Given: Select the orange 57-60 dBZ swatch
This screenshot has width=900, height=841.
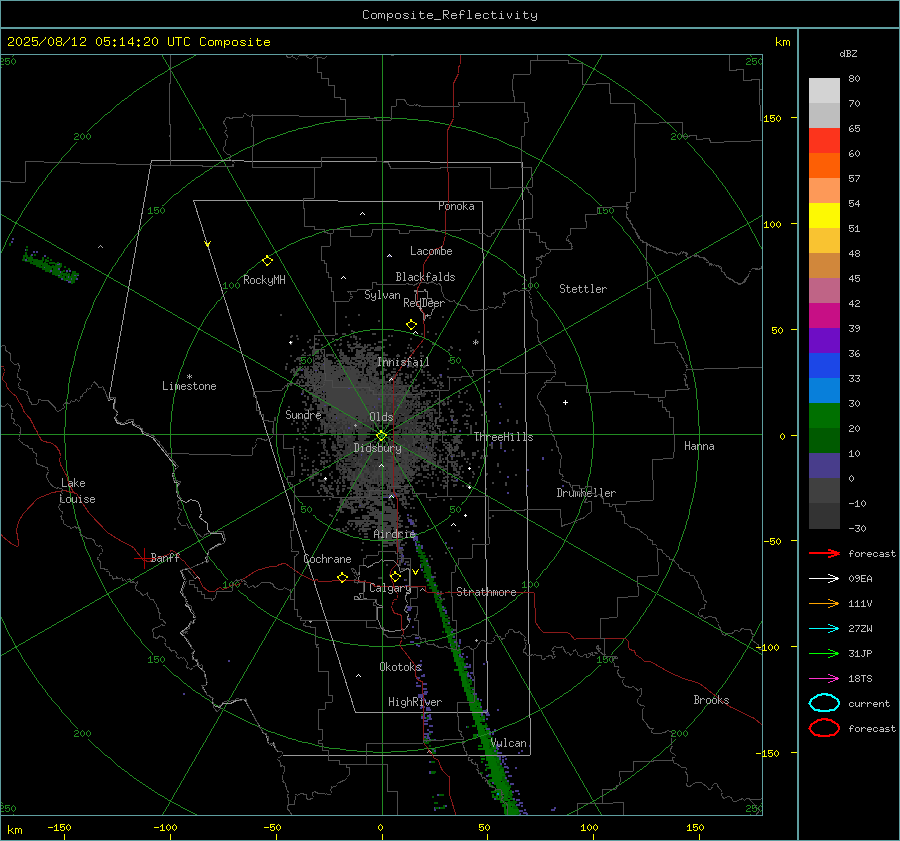Looking at the screenshot, I should coord(824,165).
